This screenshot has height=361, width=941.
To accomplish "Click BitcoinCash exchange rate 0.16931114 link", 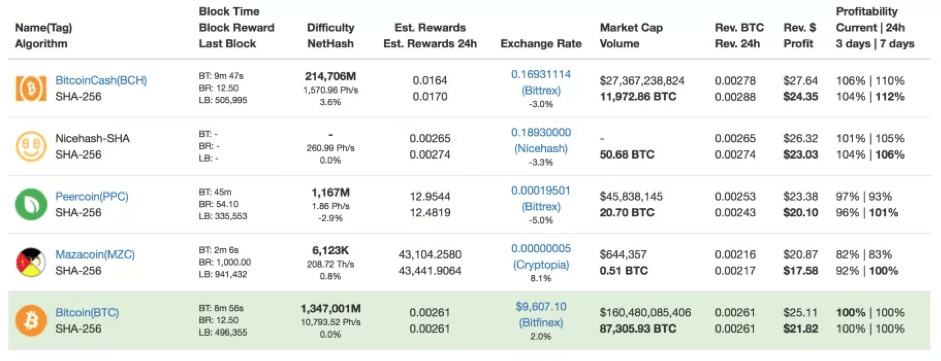I will [x=541, y=74].
